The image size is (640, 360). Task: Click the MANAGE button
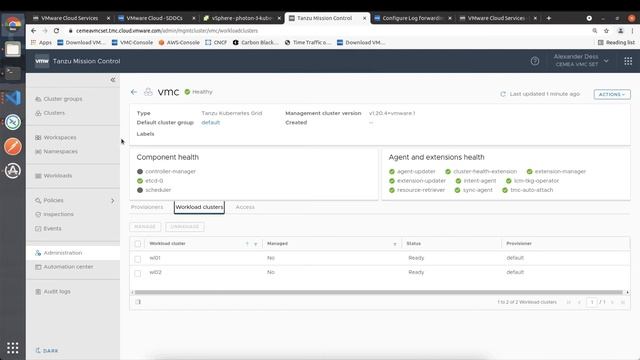click(x=145, y=227)
